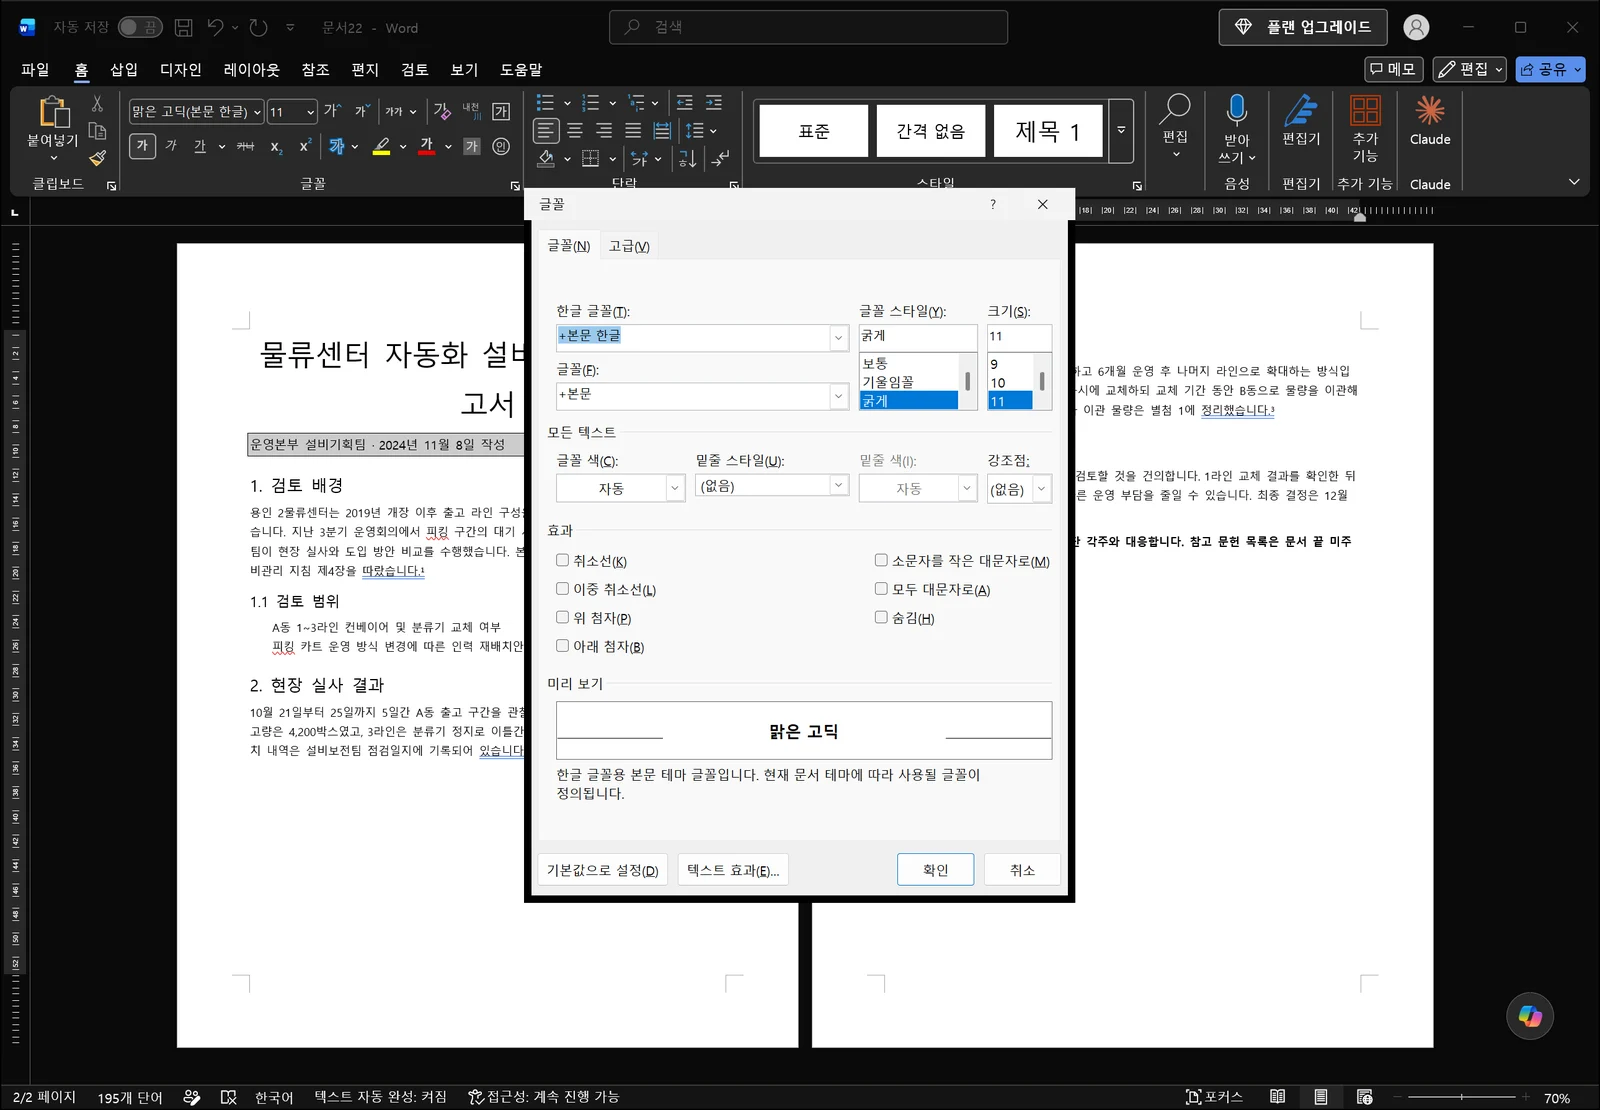Open the 한글 글꼴 dropdown
1600x1110 pixels.
839,338
